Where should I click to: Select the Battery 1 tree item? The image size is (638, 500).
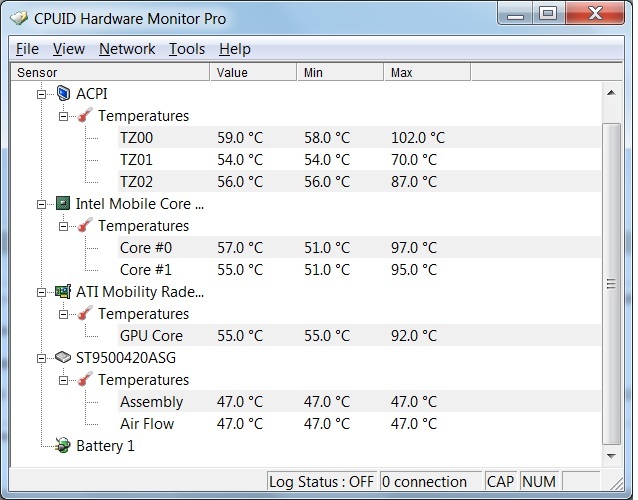coord(105,445)
